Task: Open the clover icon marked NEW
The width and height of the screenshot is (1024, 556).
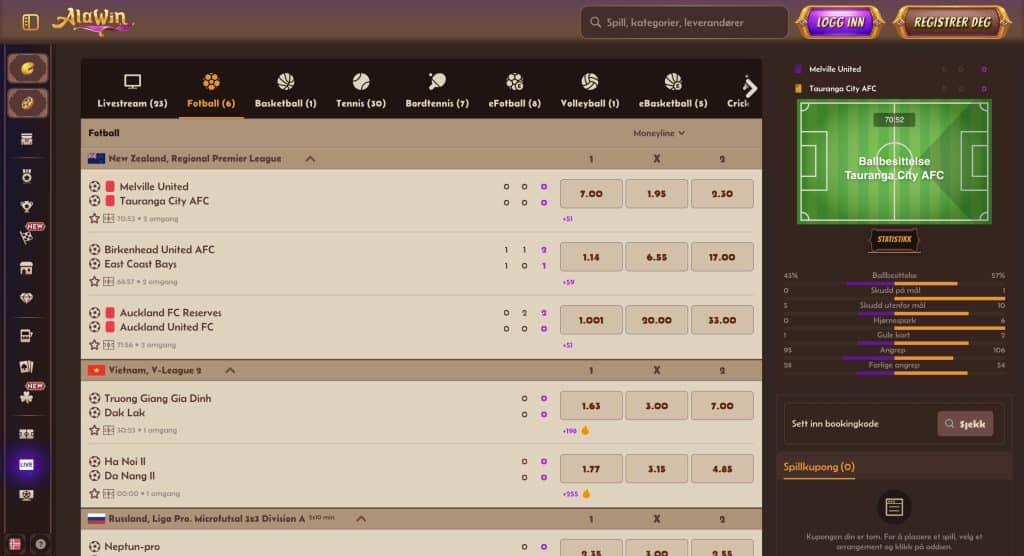Action: (x=27, y=397)
